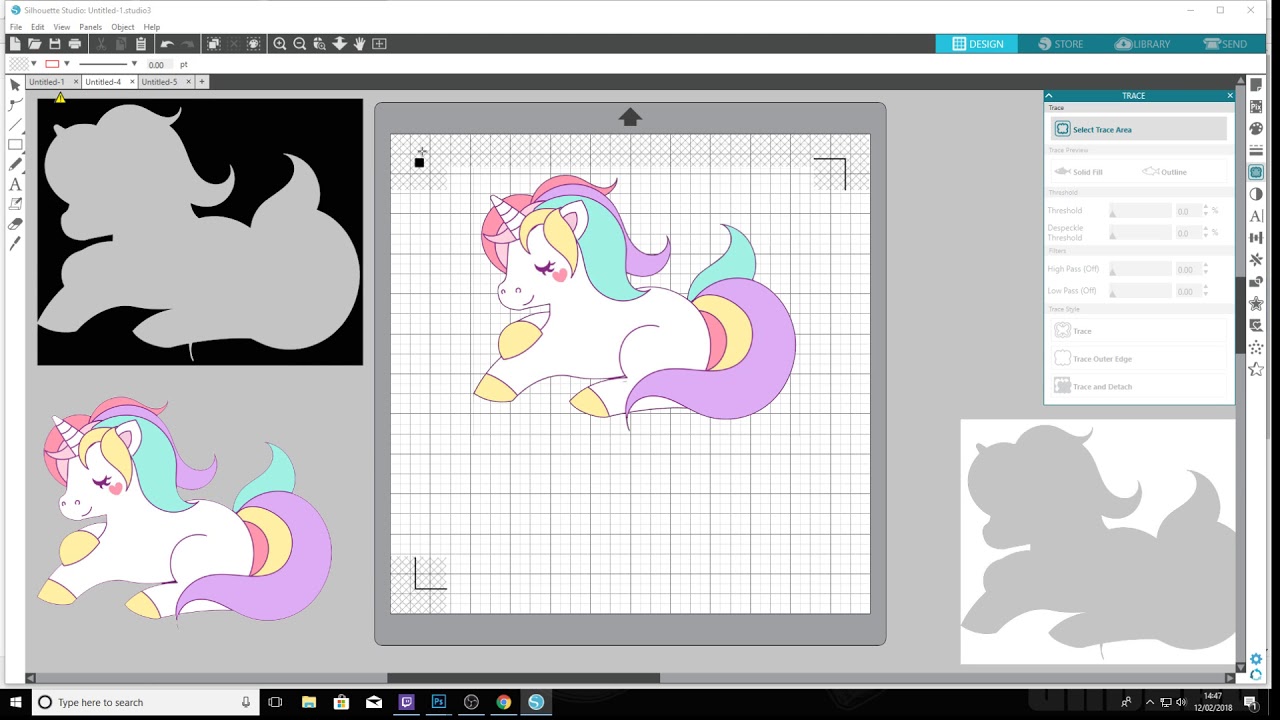1280x720 pixels.
Task: Click the Fit to Window icon
Action: tap(379, 44)
